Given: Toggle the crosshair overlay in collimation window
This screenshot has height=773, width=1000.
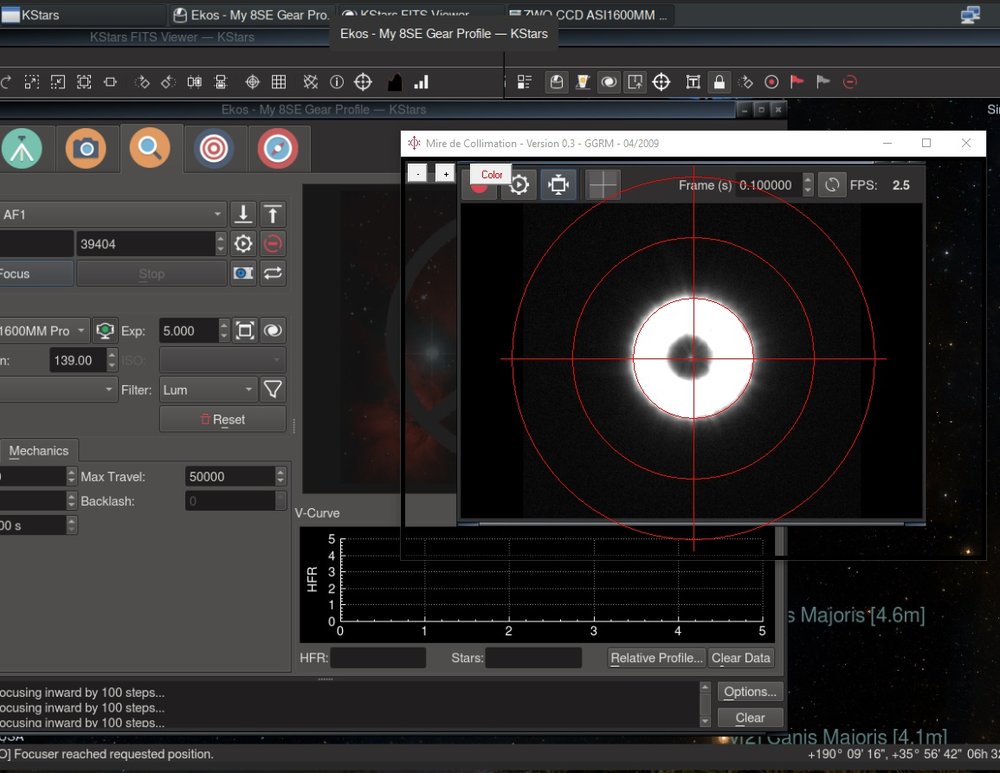Looking at the screenshot, I should coord(602,185).
